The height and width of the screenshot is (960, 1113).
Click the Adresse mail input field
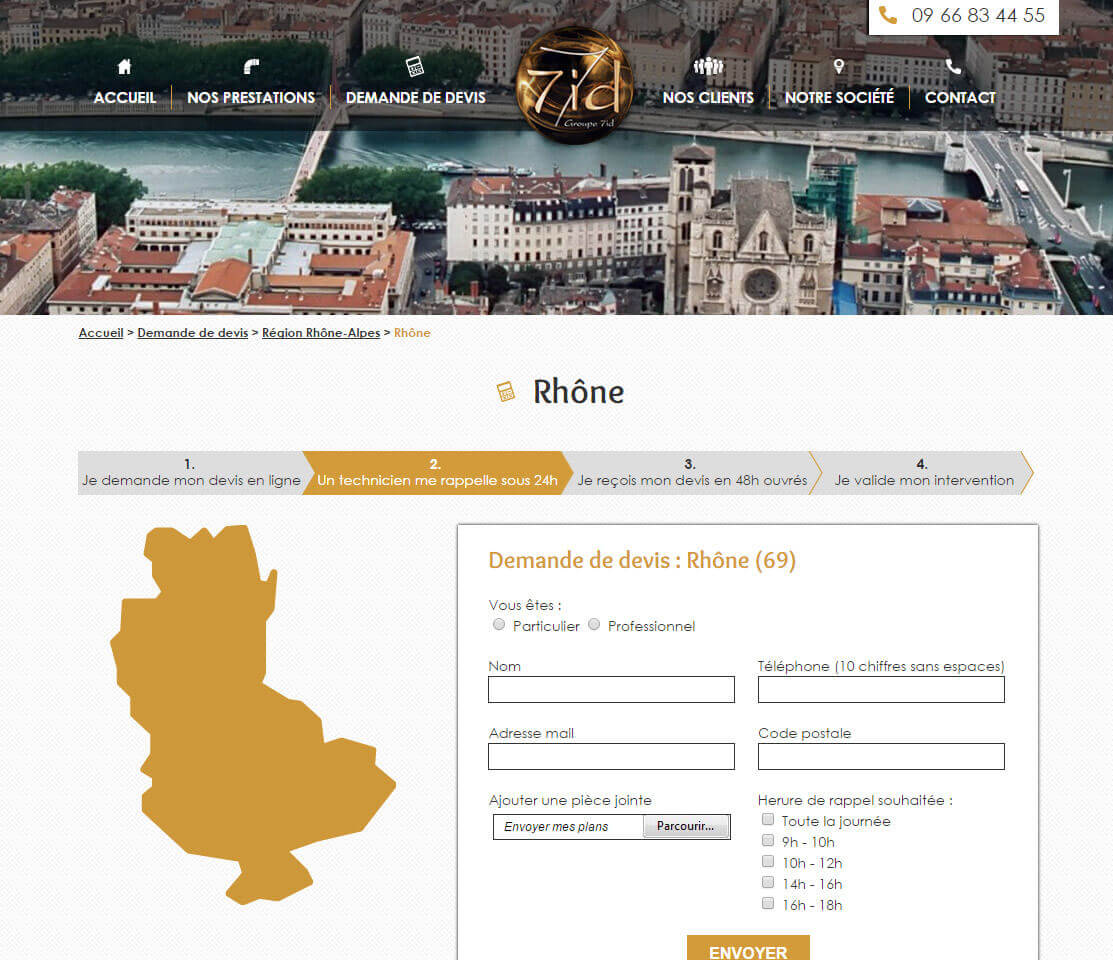pos(611,757)
